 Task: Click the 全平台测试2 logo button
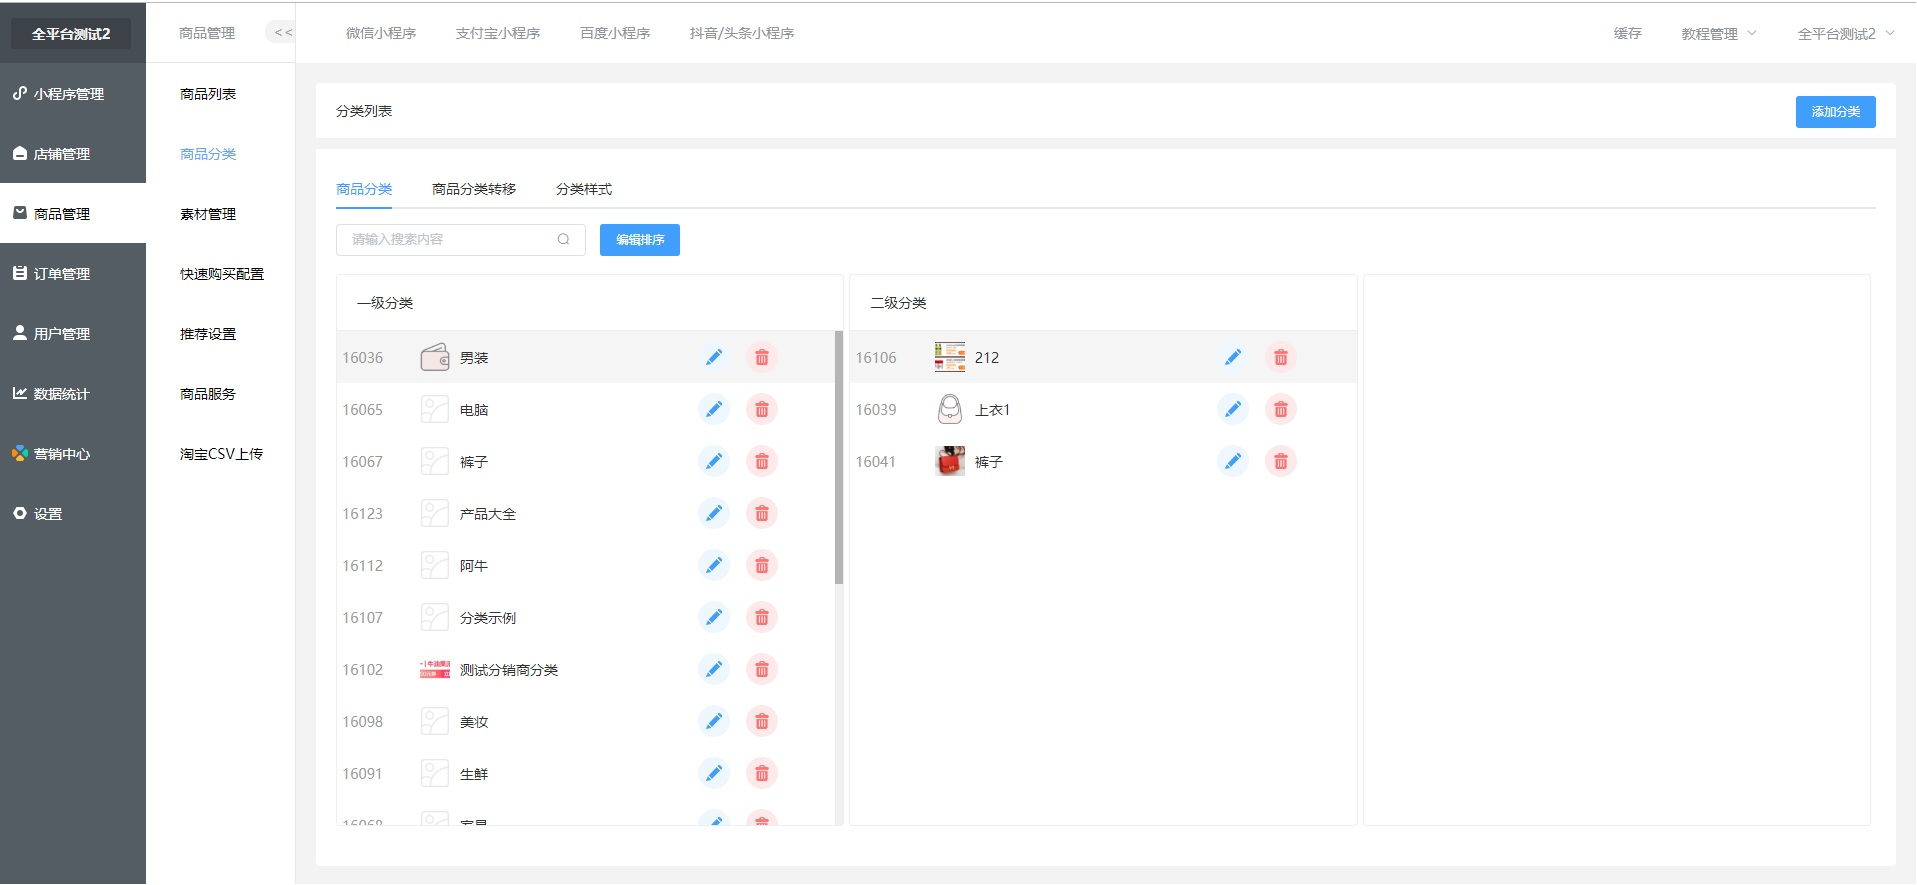71,33
